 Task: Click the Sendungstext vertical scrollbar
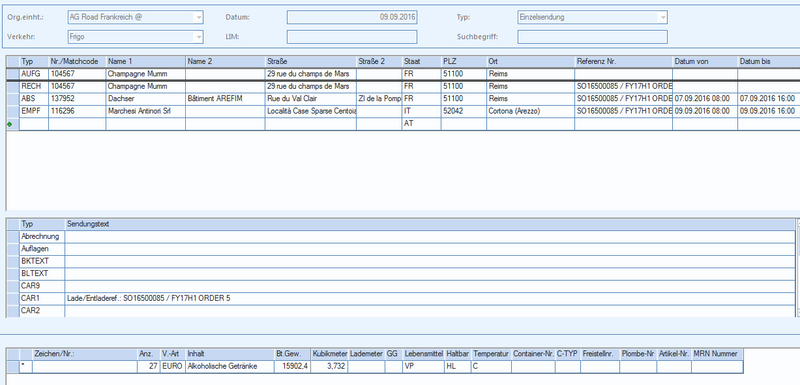pyautogui.click(x=798, y=268)
